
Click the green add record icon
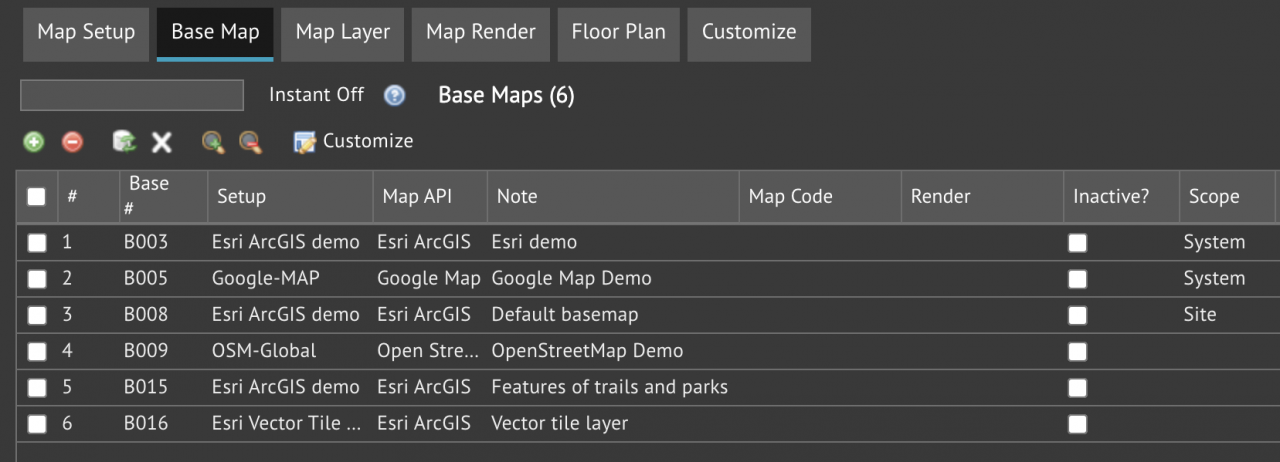pos(34,142)
